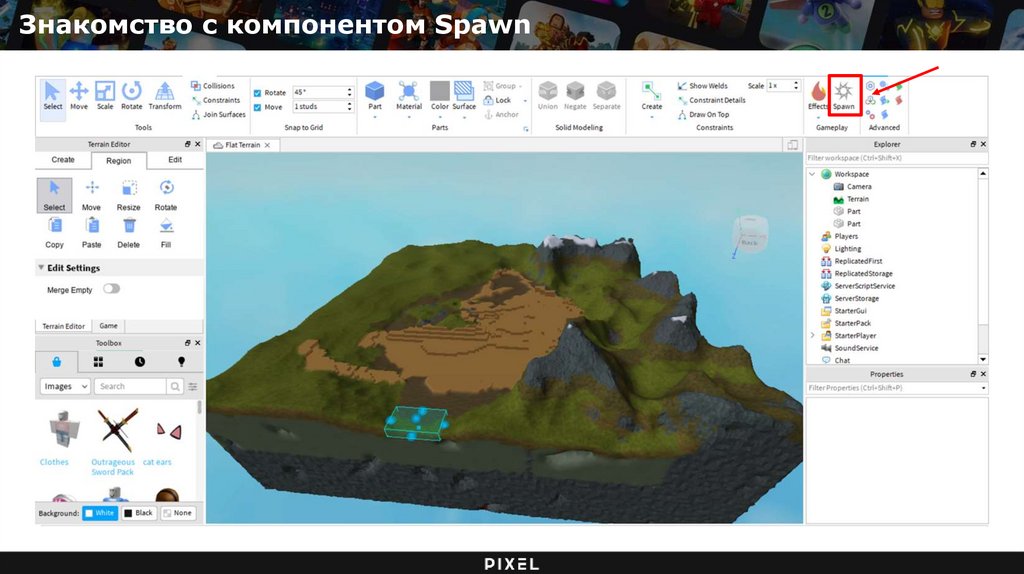Open Toolbox Marketplace tab icon
The width and height of the screenshot is (1024, 574).
tap(57, 362)
